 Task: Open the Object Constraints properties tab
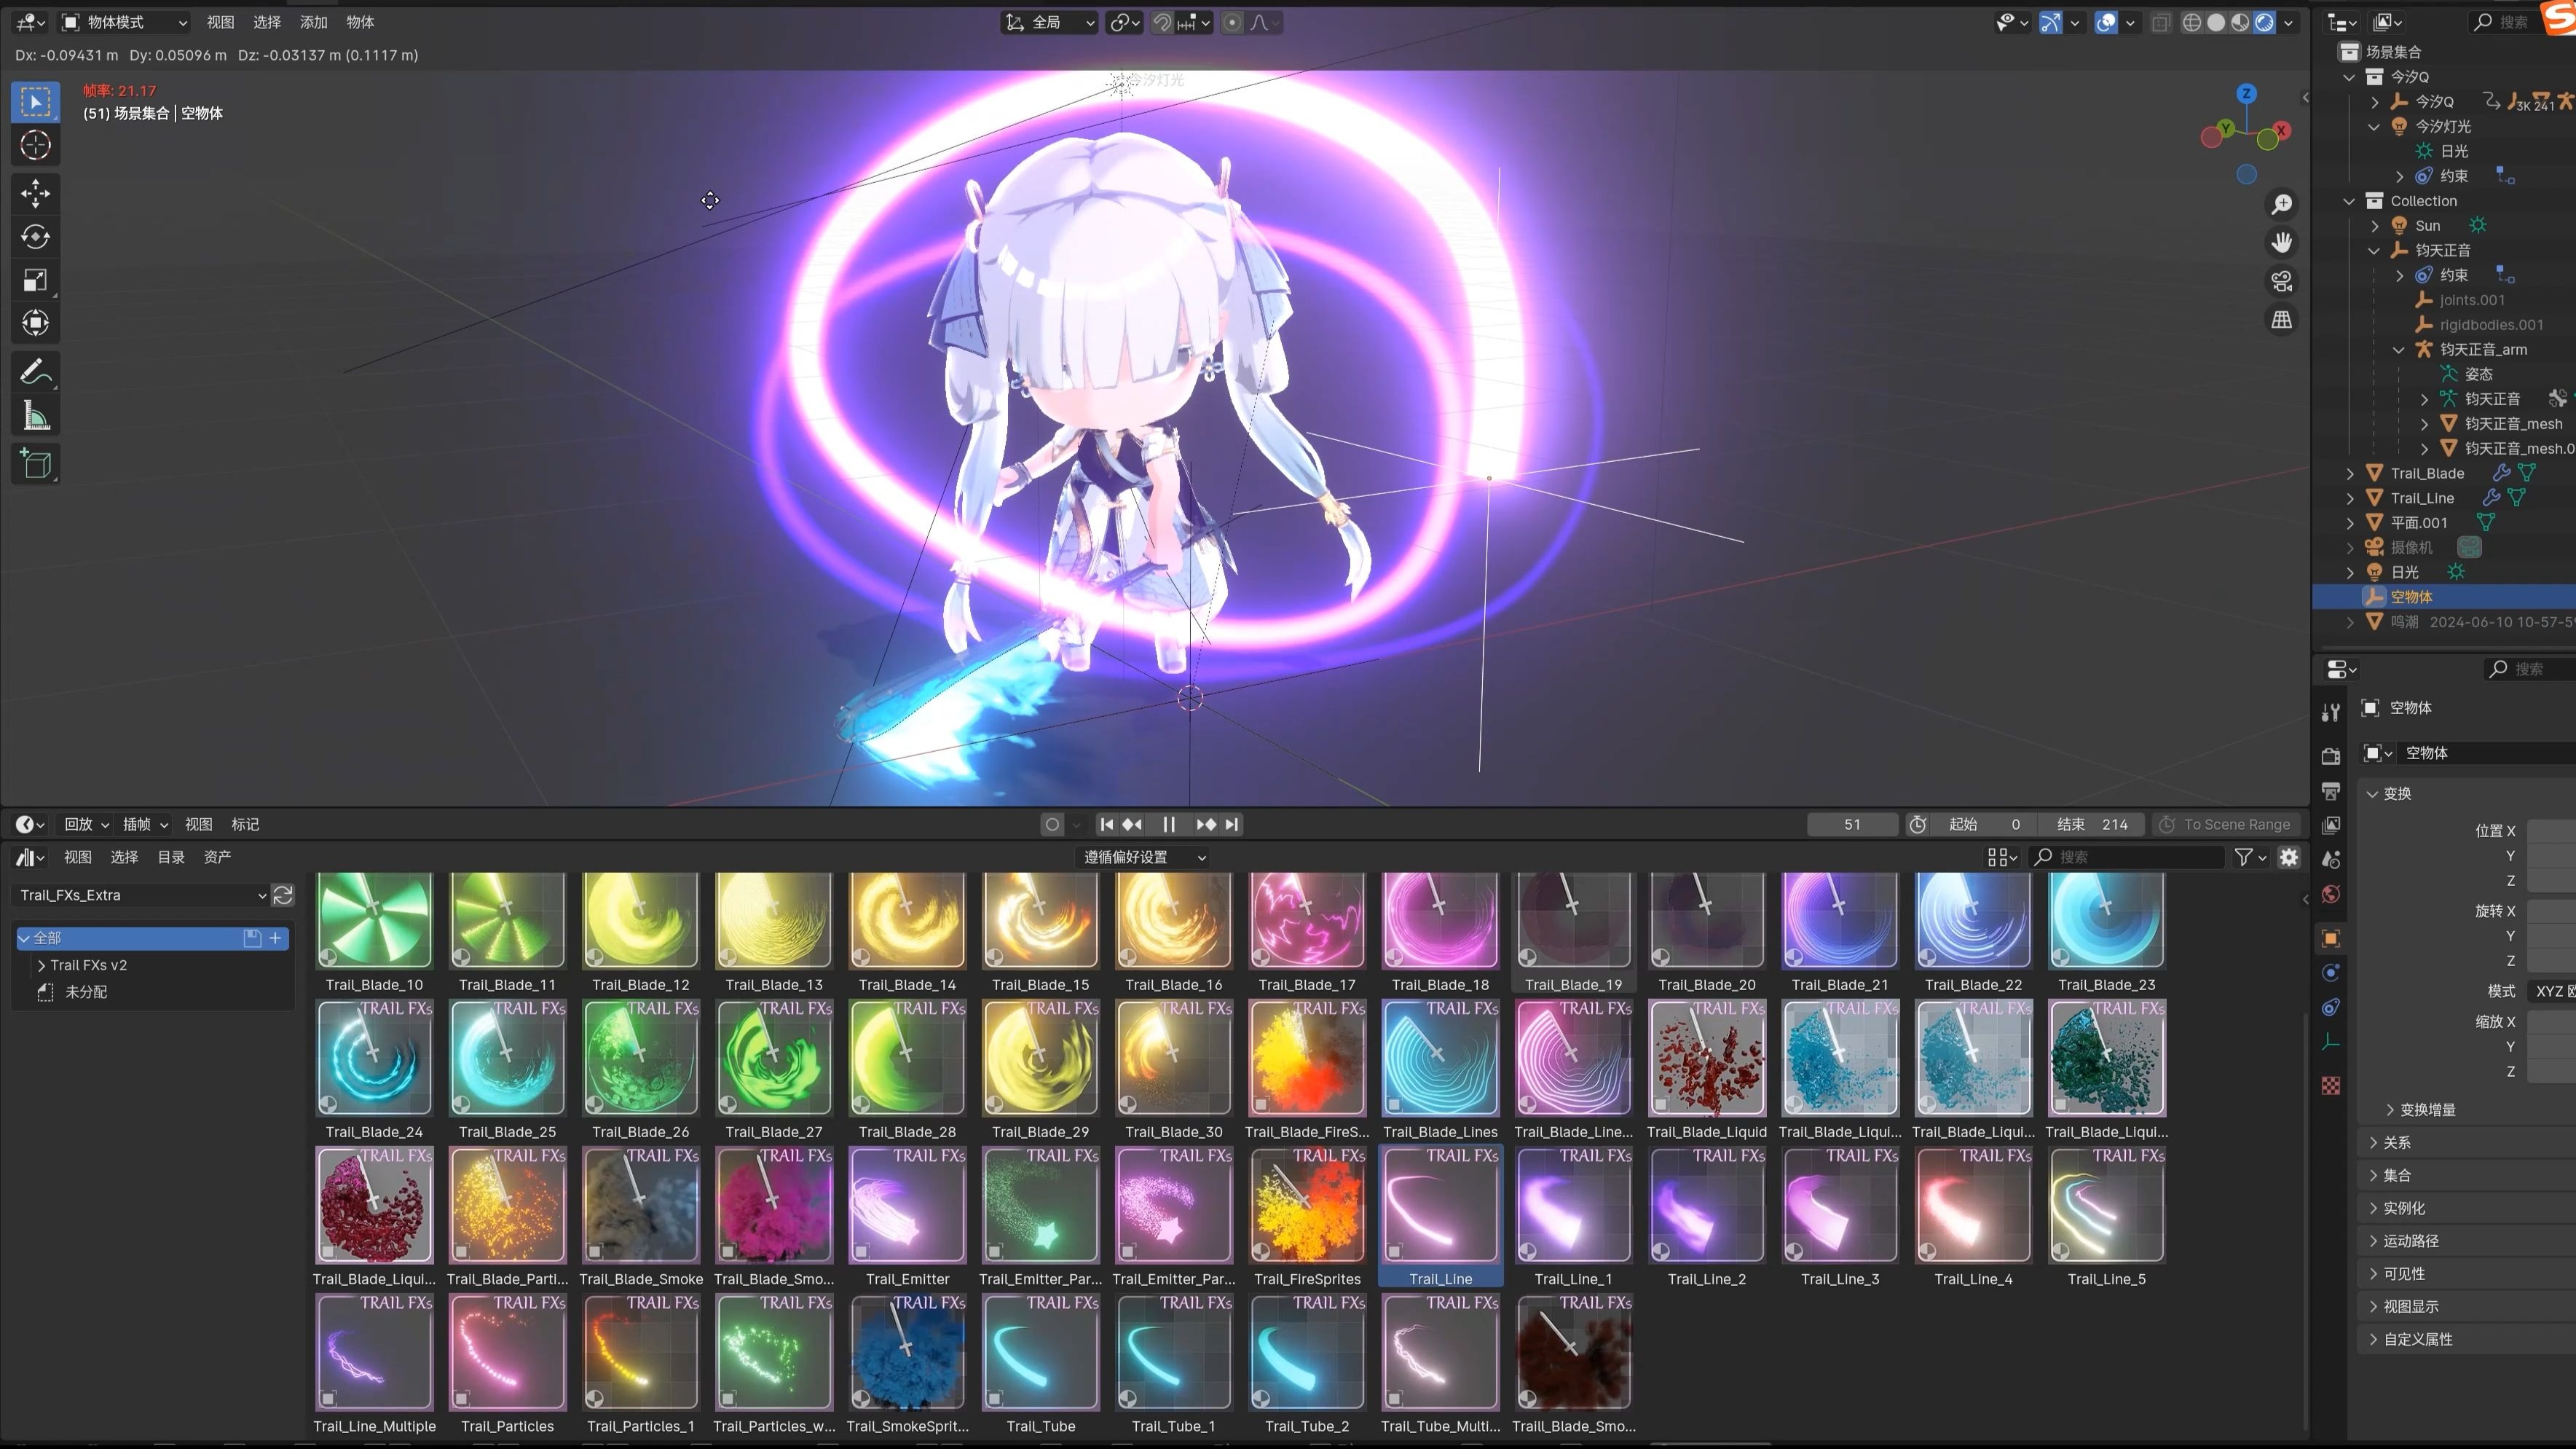tap(2331, 1007)
